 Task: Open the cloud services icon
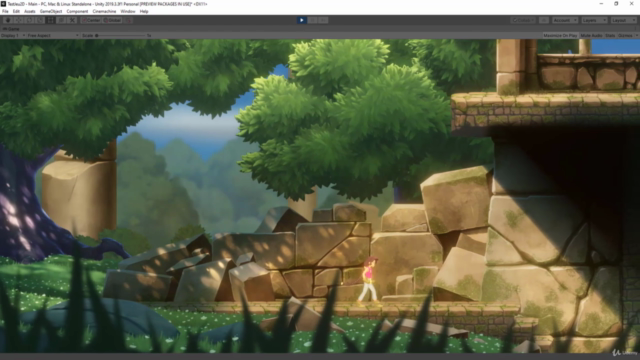pos(544,20)
